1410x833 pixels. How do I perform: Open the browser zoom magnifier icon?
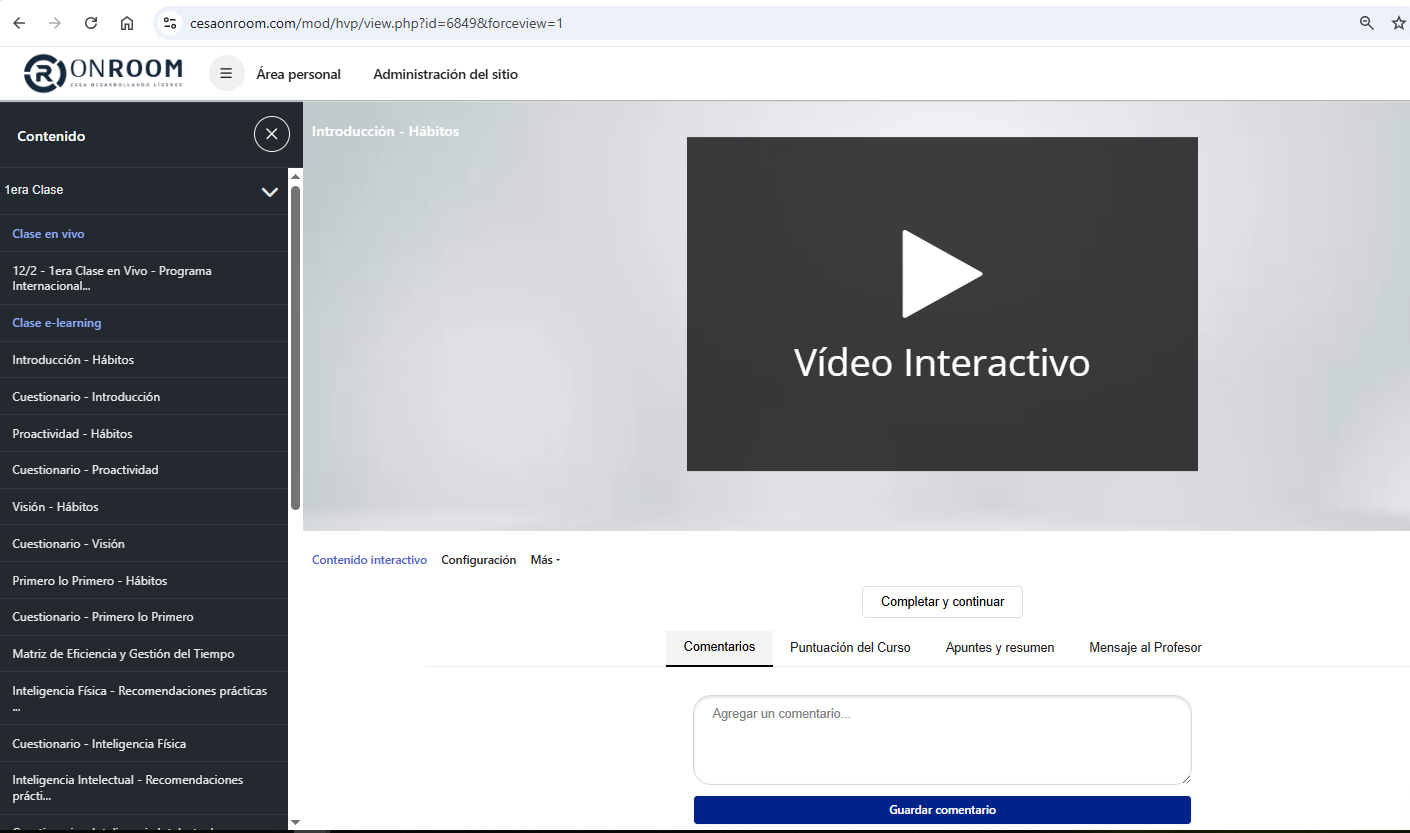point(1366,23)
